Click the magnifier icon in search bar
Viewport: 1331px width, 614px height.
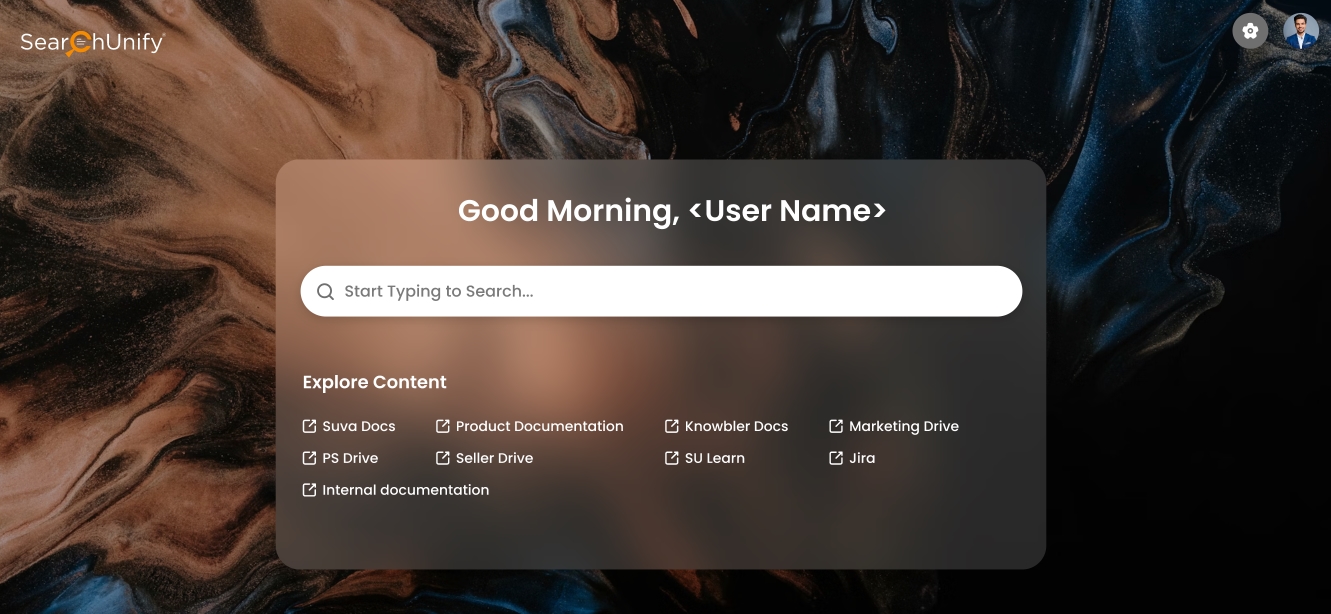[325, 292]
